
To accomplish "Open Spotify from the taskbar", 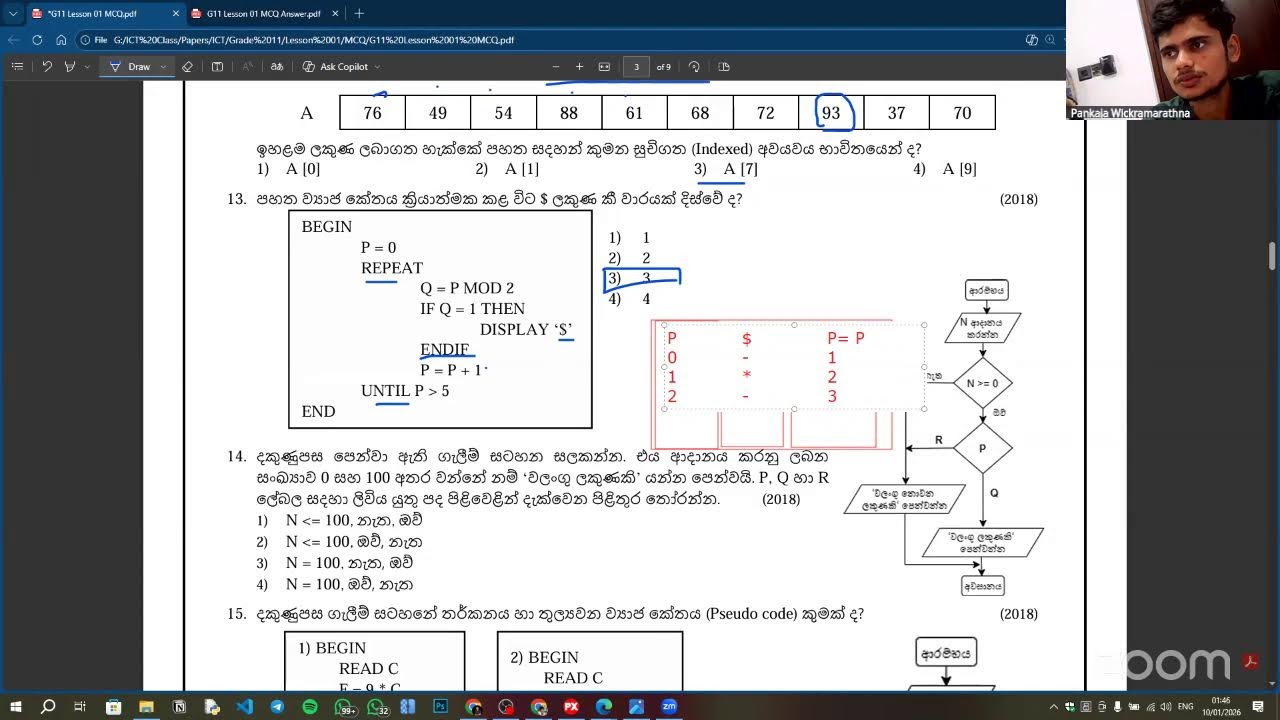I will pos(310,707).
